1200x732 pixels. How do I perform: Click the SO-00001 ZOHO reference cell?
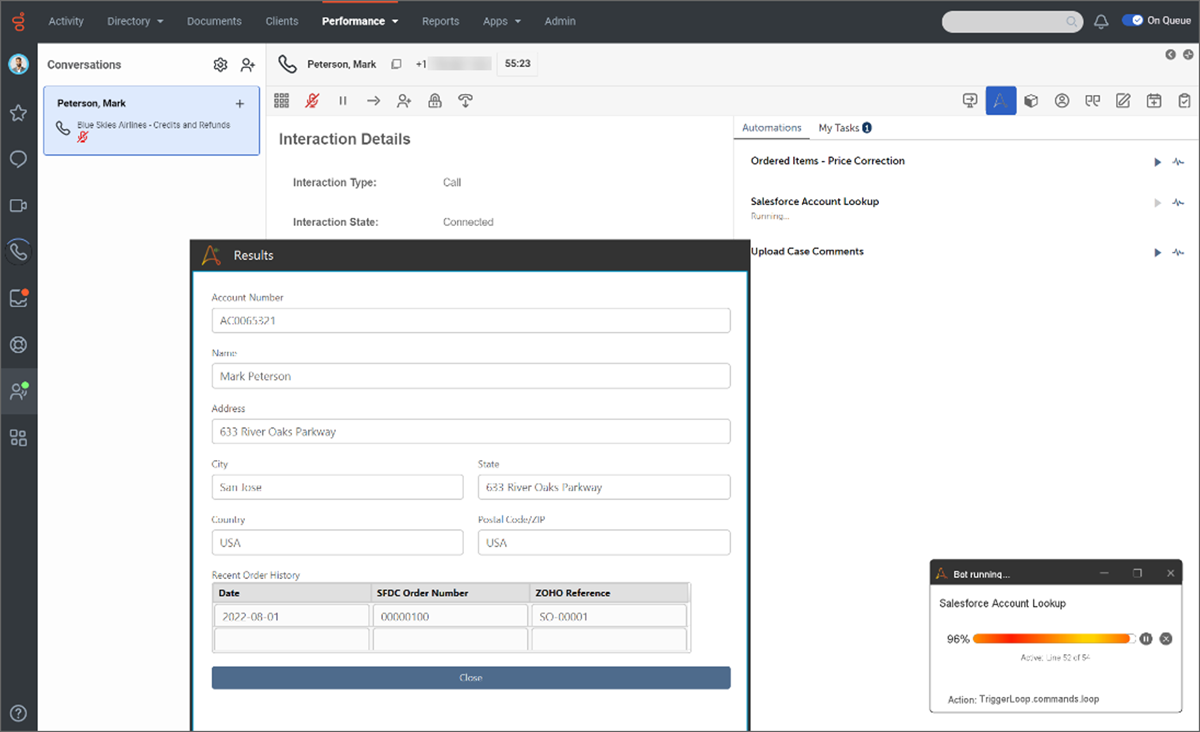click(x=609, y=617)
